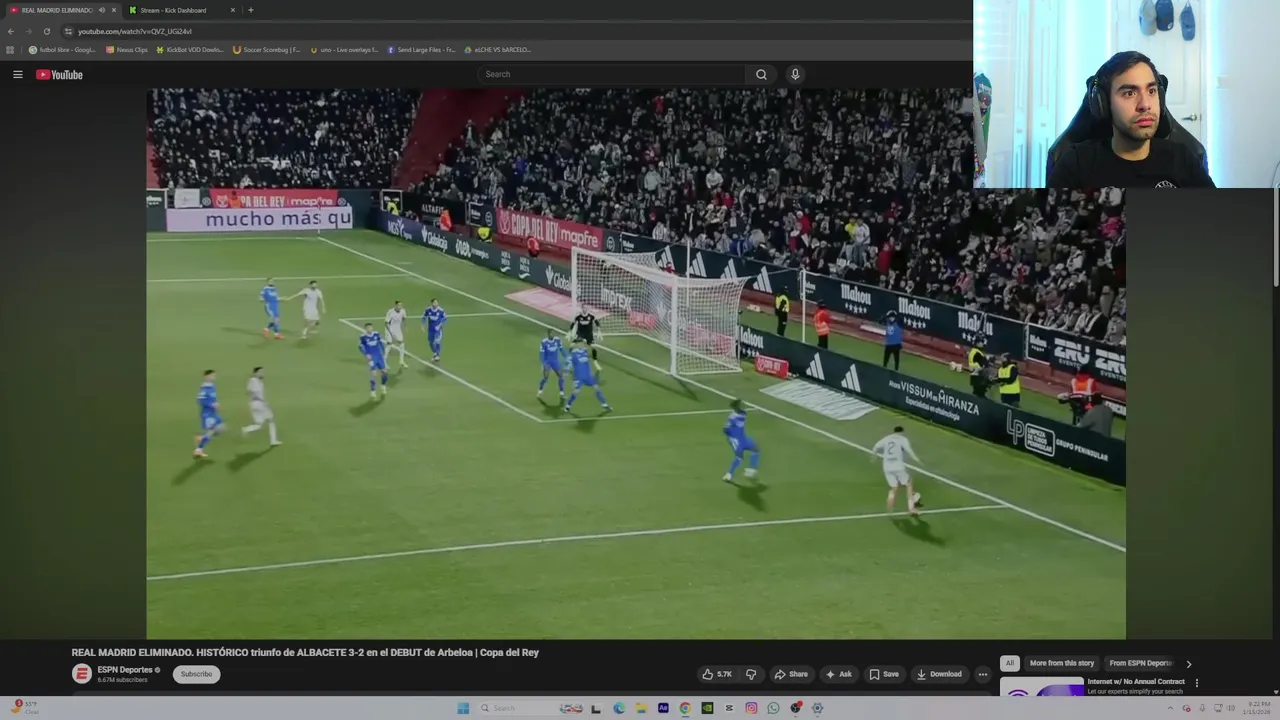Dislike the video with thumbs-down
Image resolution: width=1280 pixels, height=720 pixels.
coord(751,674)
